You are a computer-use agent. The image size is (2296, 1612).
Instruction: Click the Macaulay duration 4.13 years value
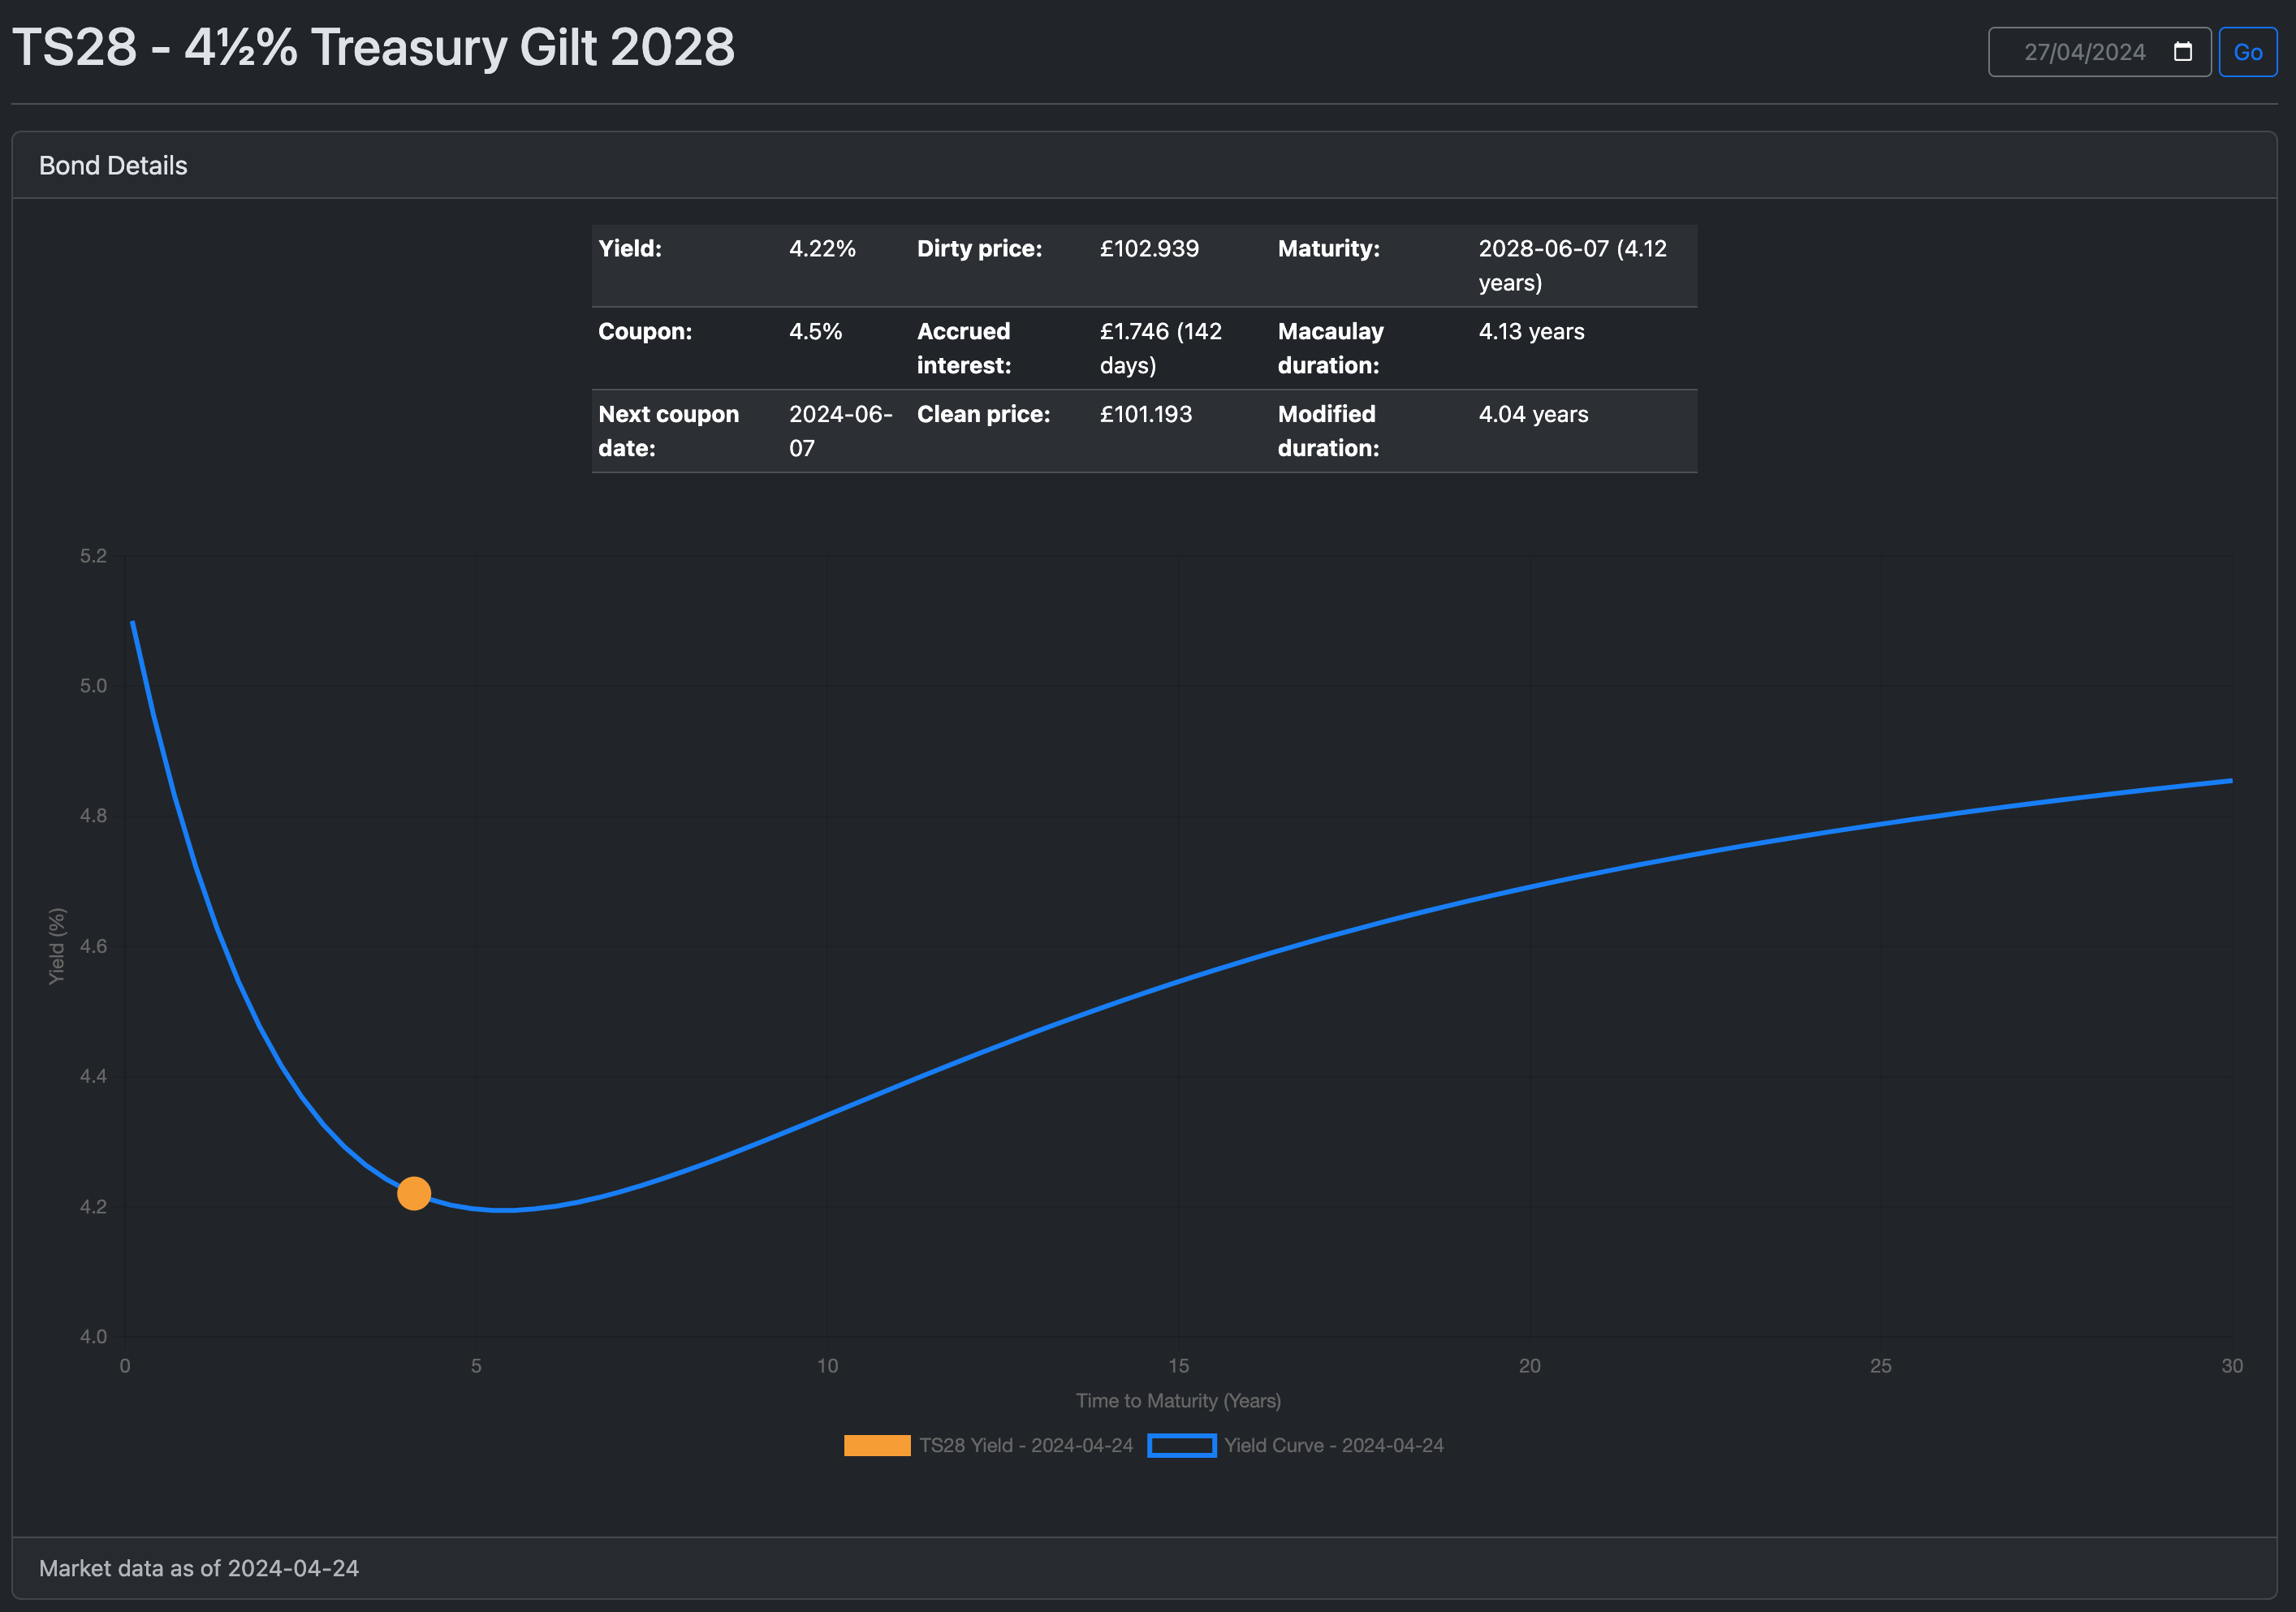coord(1531,332)
